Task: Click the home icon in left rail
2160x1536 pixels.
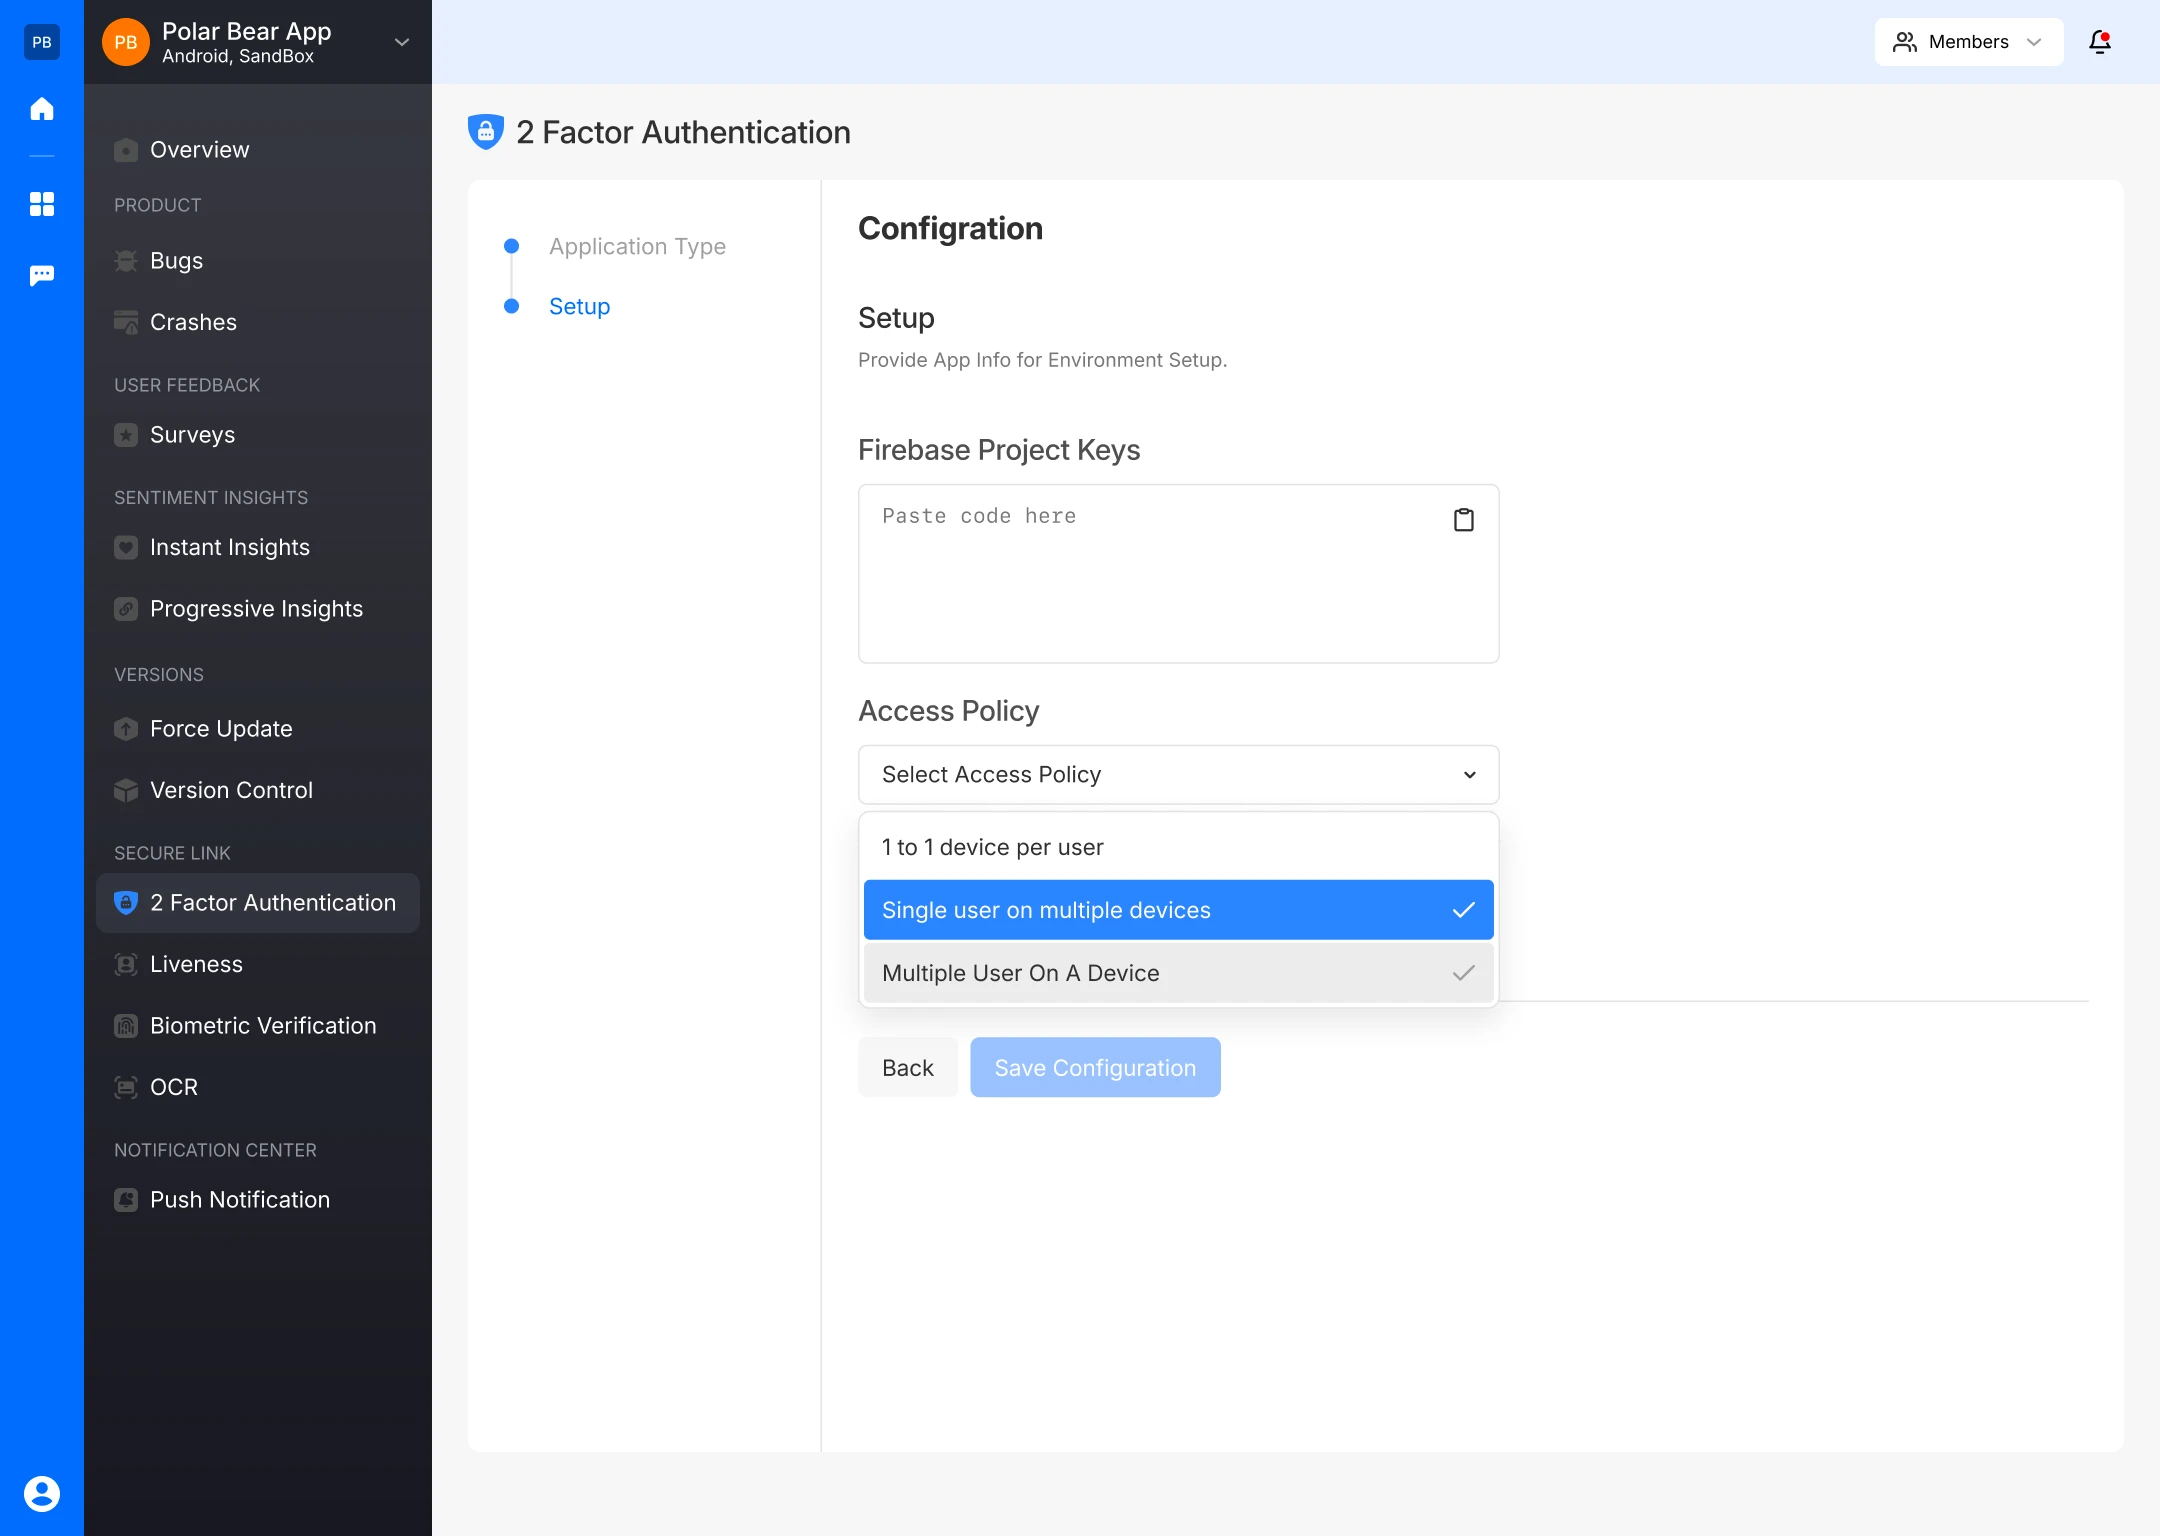Action: coord(42,109)
